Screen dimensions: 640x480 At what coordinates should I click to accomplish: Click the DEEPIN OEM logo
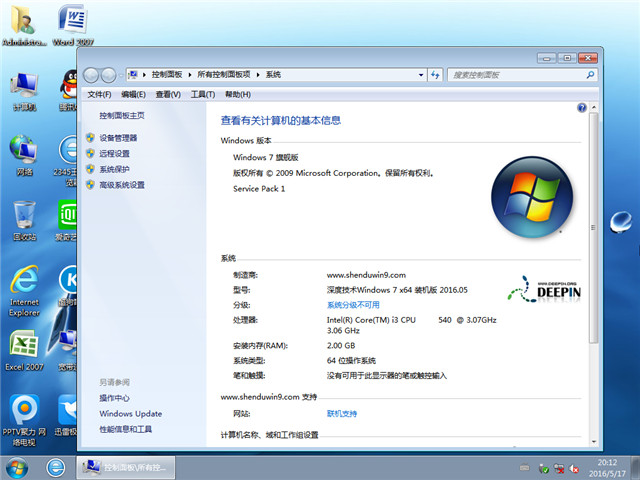click(544, 289)
